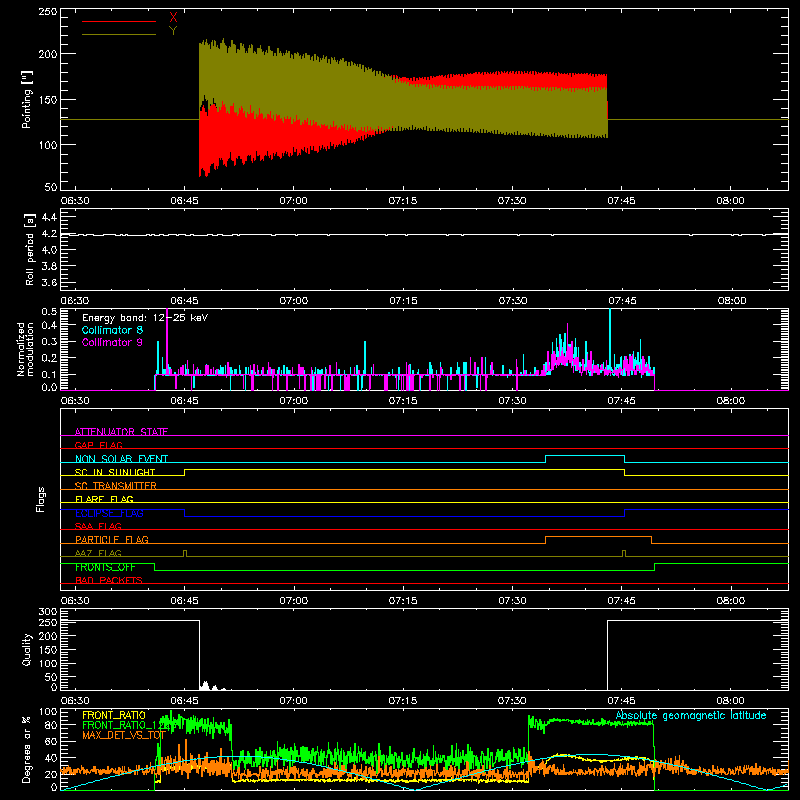
Task: Click the "SC_IN_SUNLIGHT" flag label
Action: [115, 472]
